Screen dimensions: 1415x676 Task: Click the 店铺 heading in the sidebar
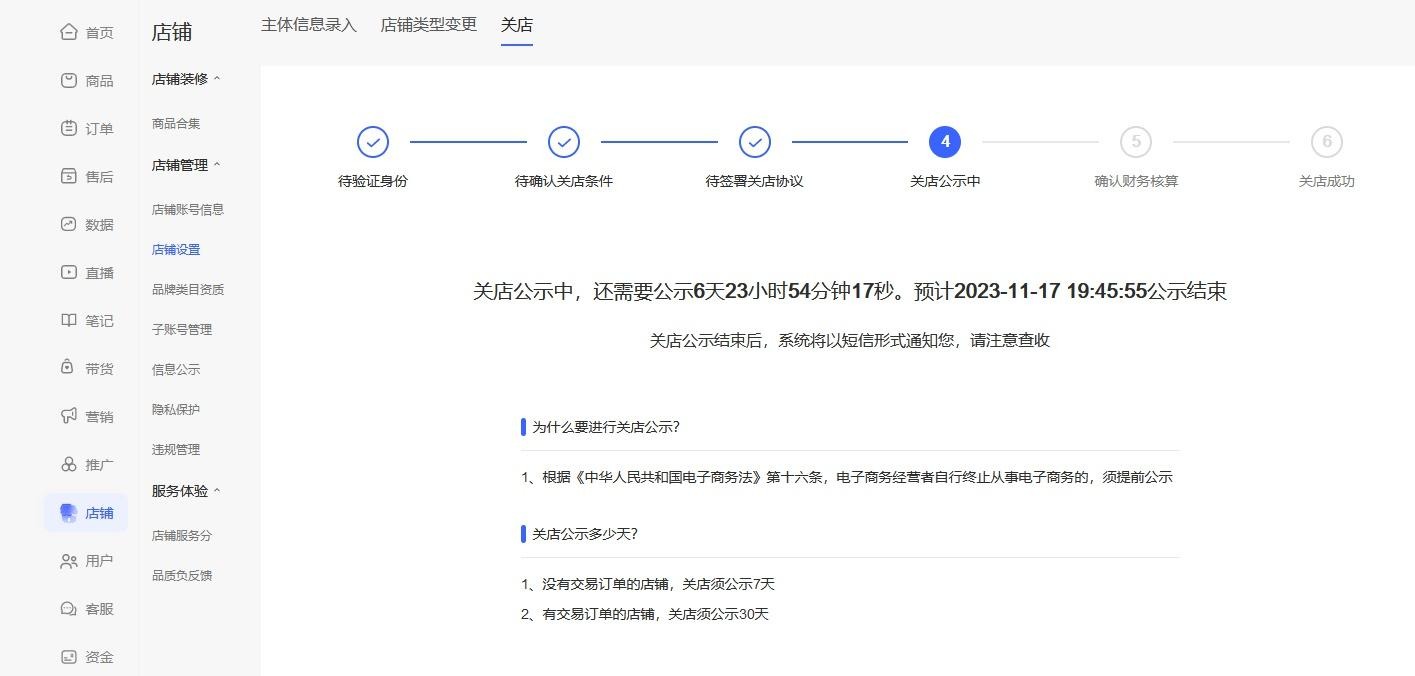pos(172,32)
